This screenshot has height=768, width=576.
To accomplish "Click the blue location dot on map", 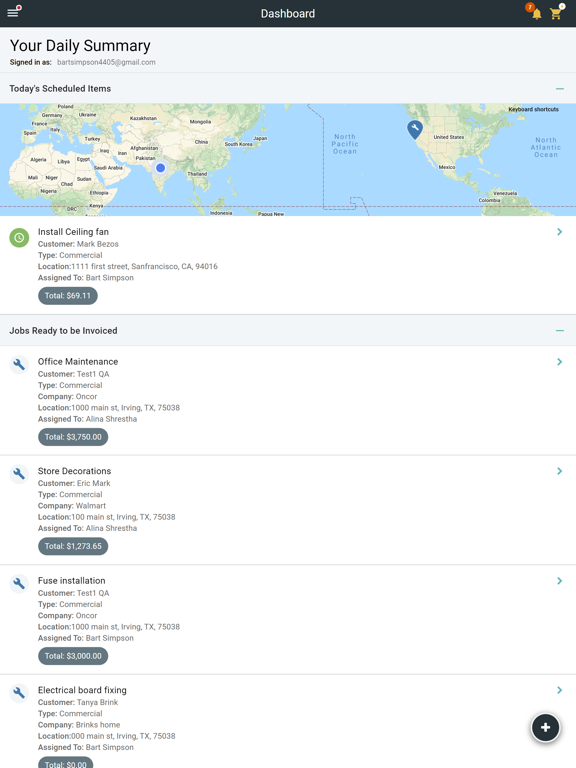I will pyautogui.click(x=160, y=168).
